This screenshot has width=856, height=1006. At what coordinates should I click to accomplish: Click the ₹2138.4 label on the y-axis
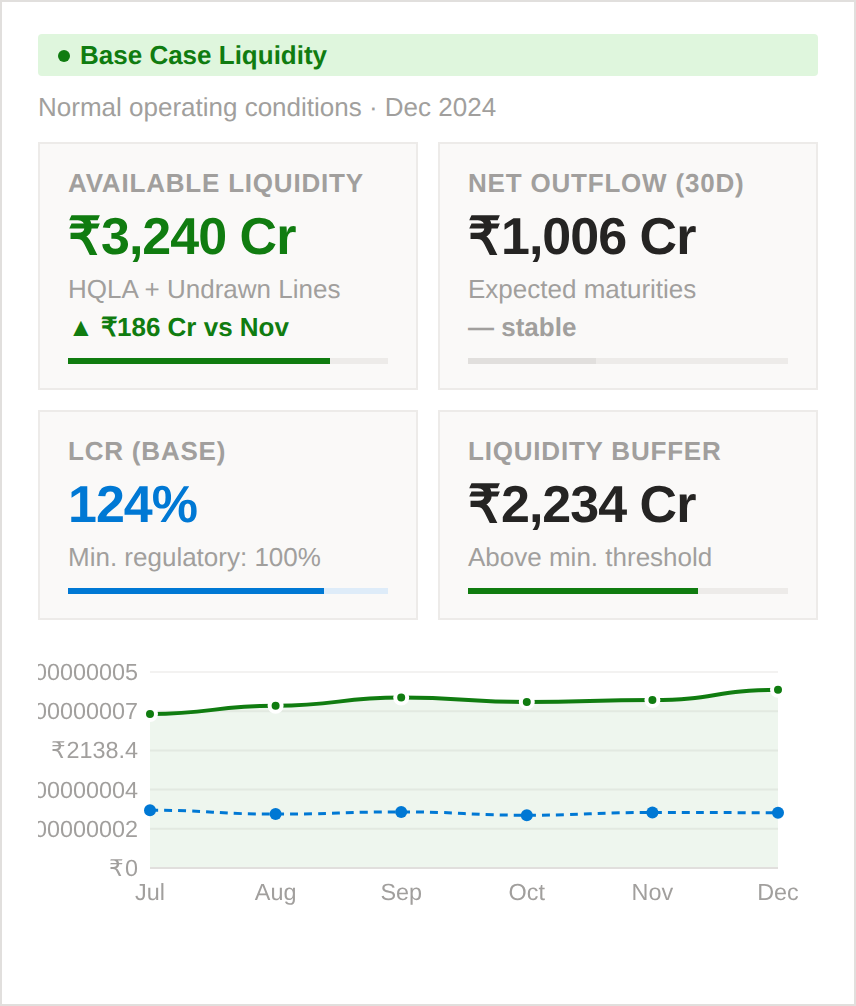click(94, 750)
